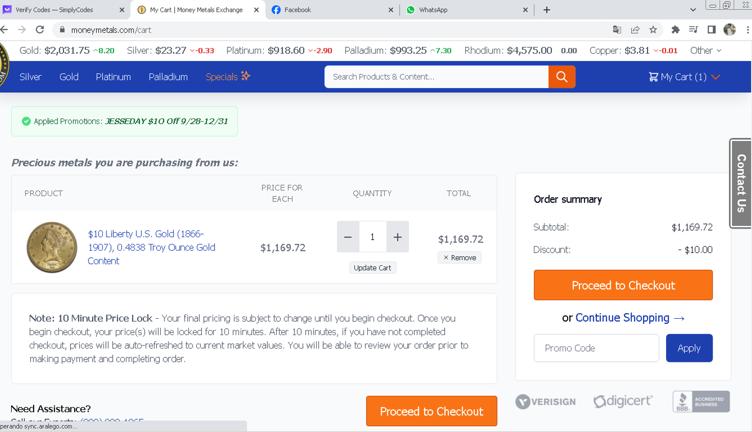The image size is (752, 432).
Task: Click the Palladium spot price $993.25
Action: point(408,50)
